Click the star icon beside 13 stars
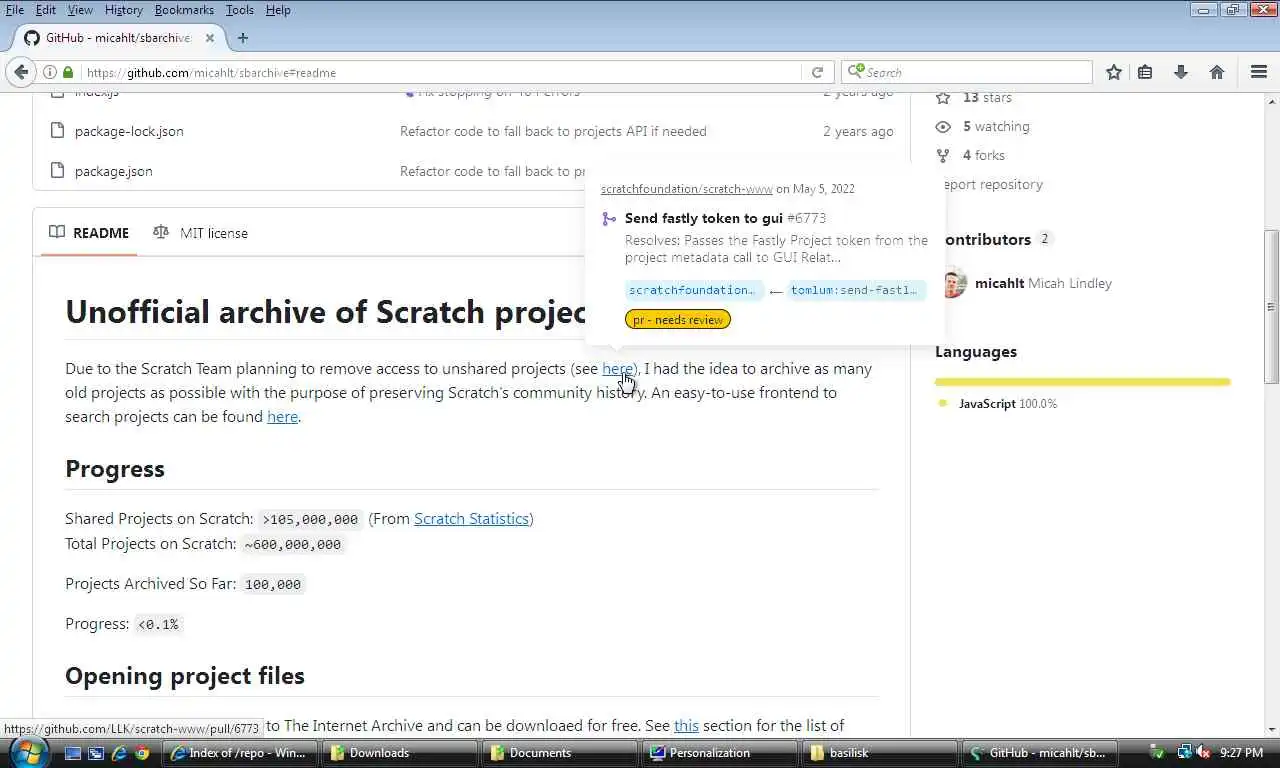Screen dimensions: 1280x768 pyautogui.click(x=943, y=97)
